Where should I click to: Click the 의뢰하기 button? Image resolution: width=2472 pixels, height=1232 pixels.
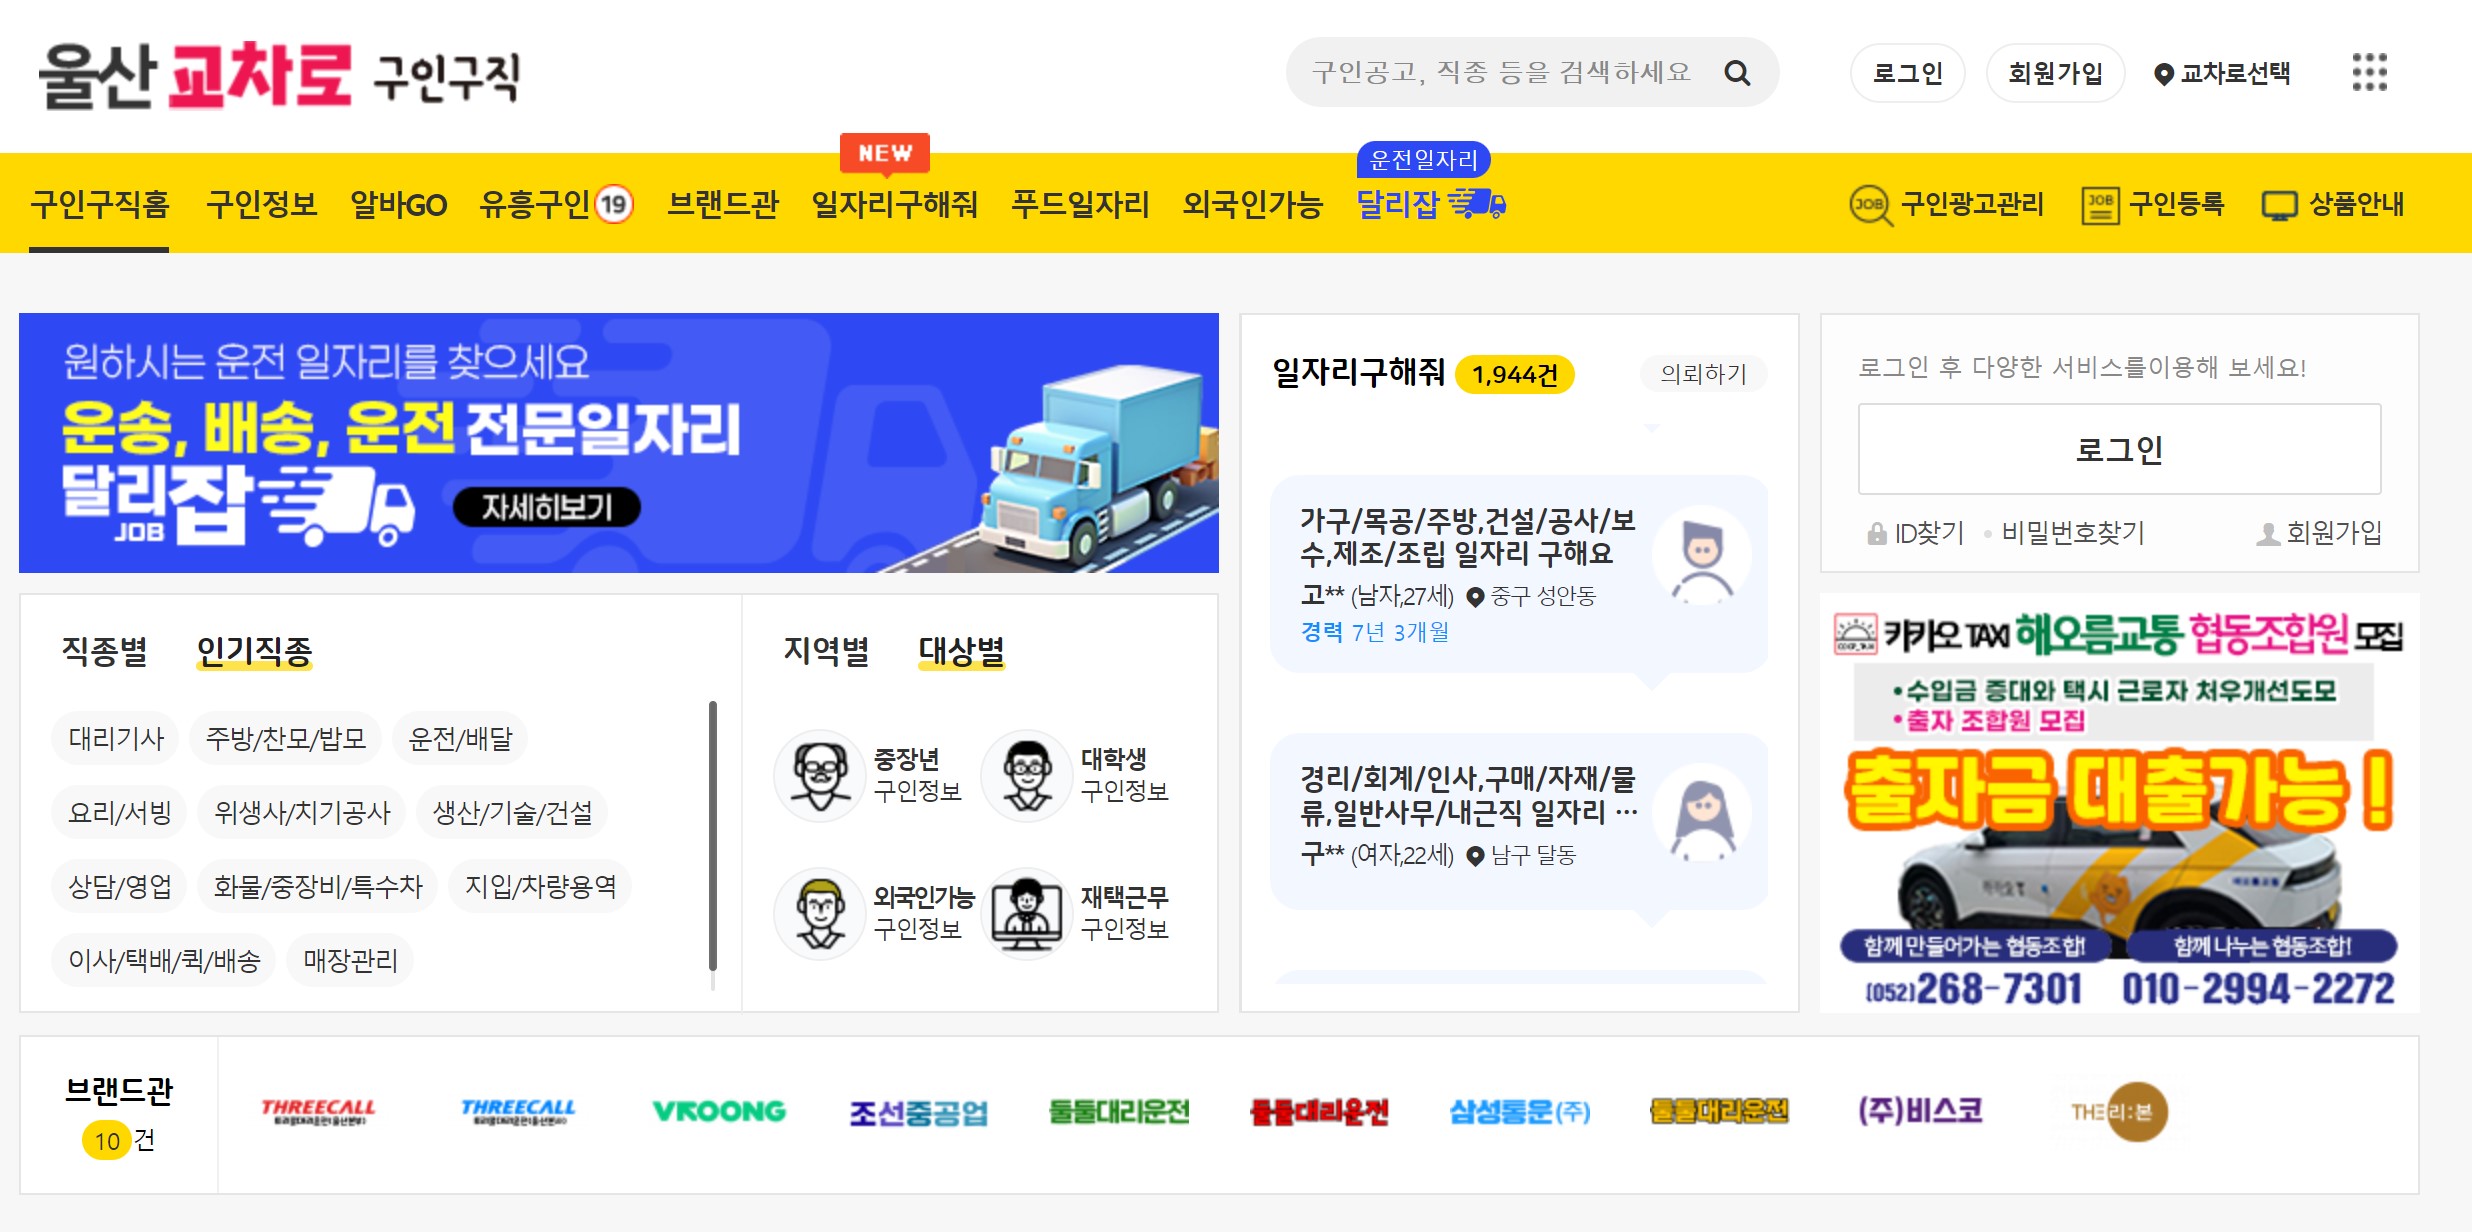coord(1703,374)
